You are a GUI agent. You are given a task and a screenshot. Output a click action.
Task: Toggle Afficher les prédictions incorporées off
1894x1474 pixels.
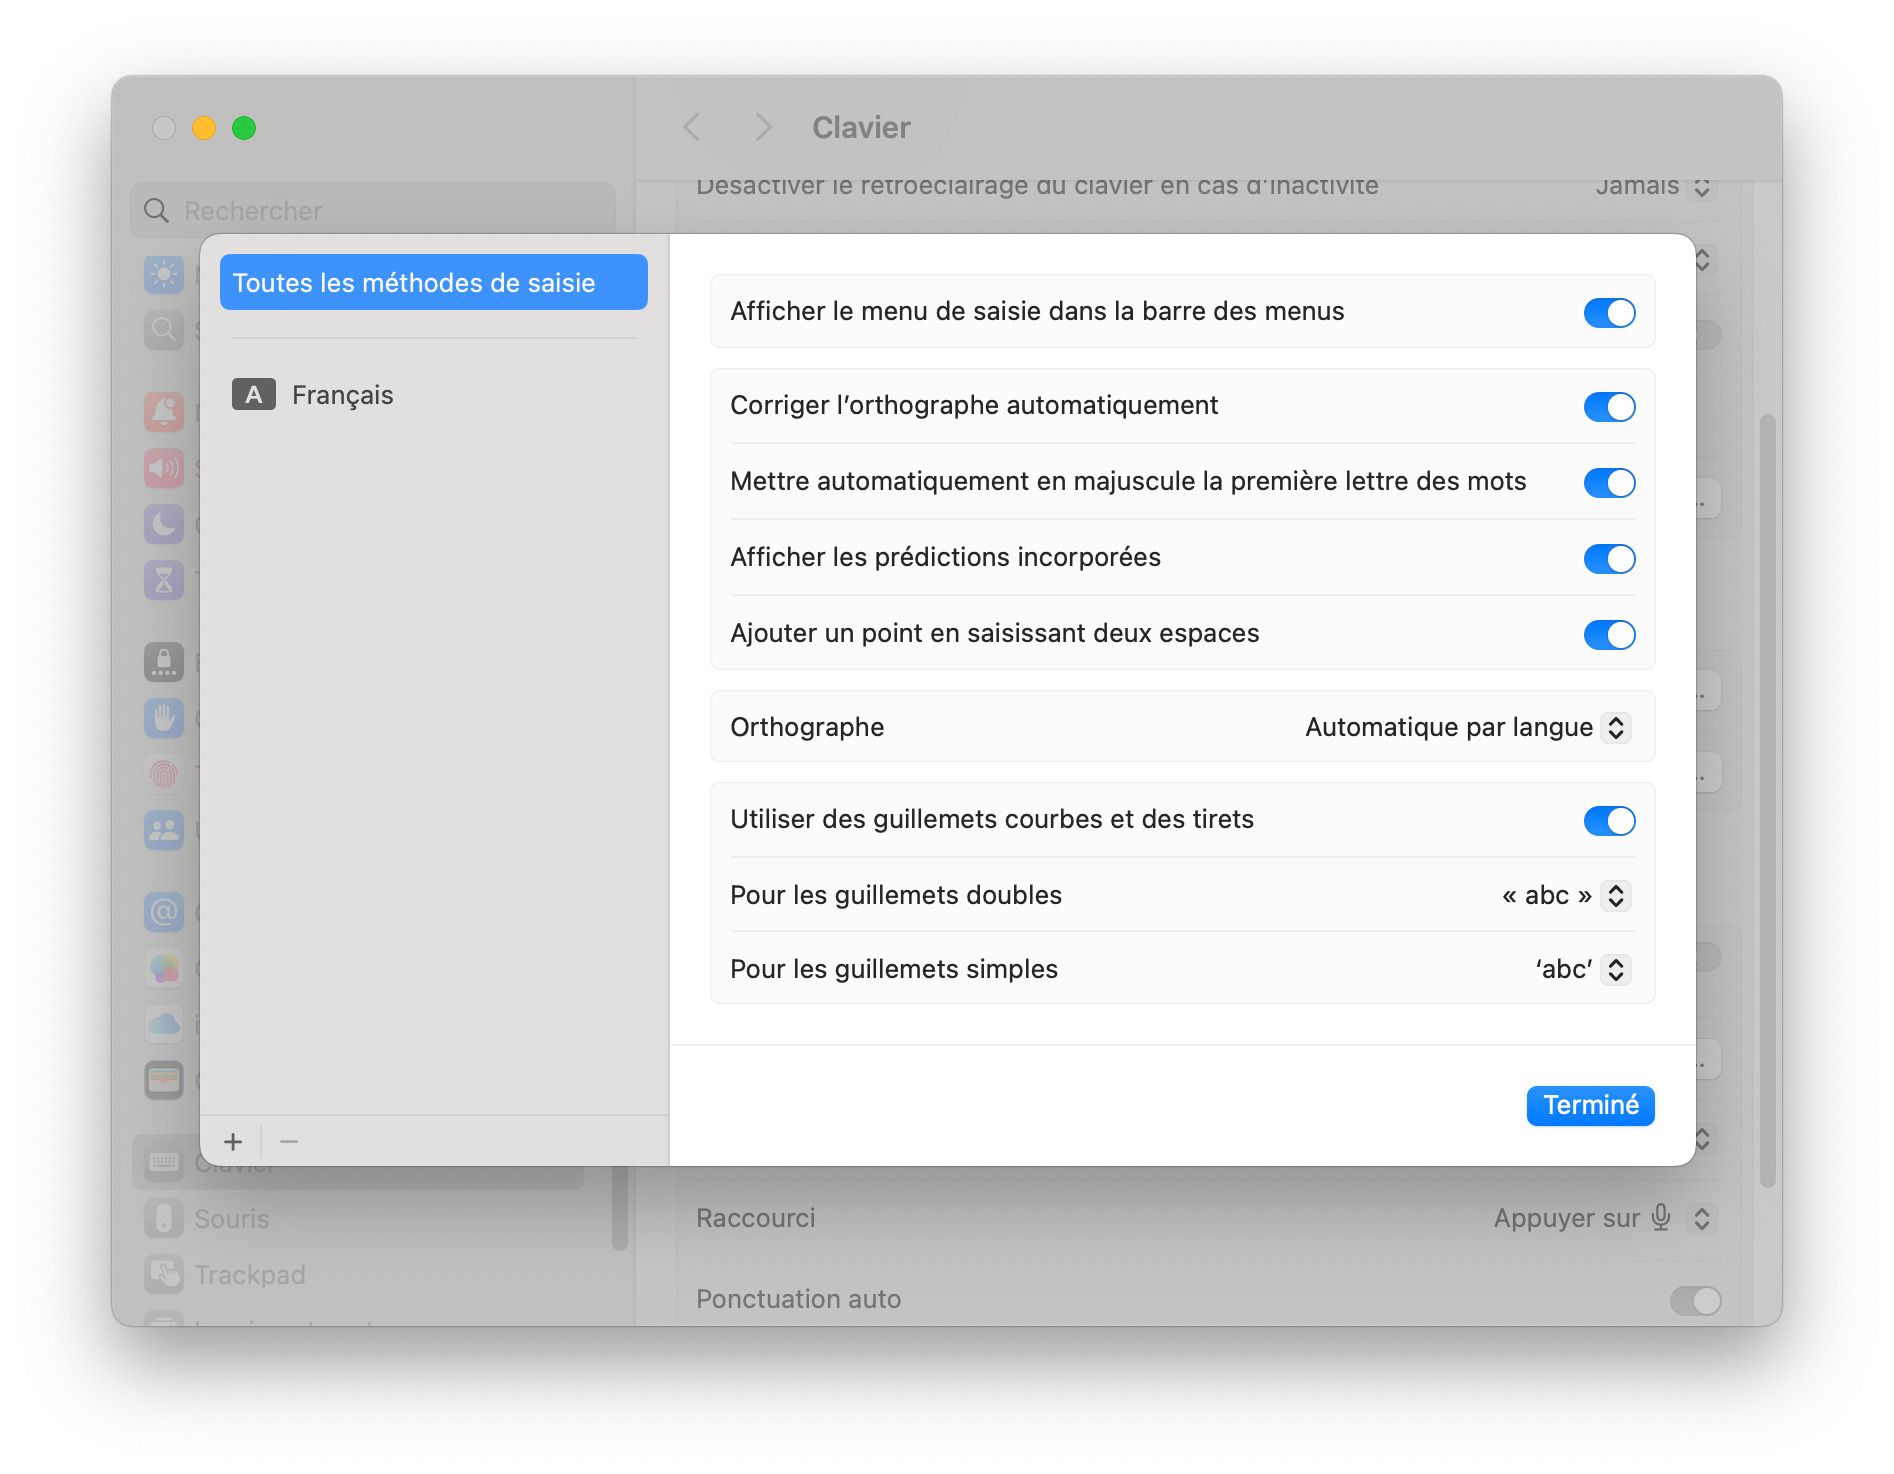click(x=1609, y=559)
